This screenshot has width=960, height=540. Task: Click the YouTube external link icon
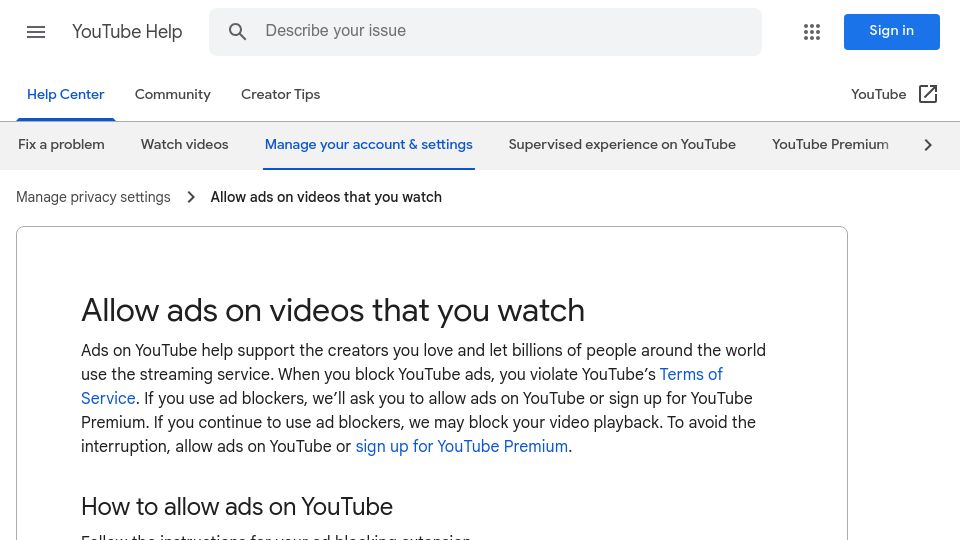point(928,94)
